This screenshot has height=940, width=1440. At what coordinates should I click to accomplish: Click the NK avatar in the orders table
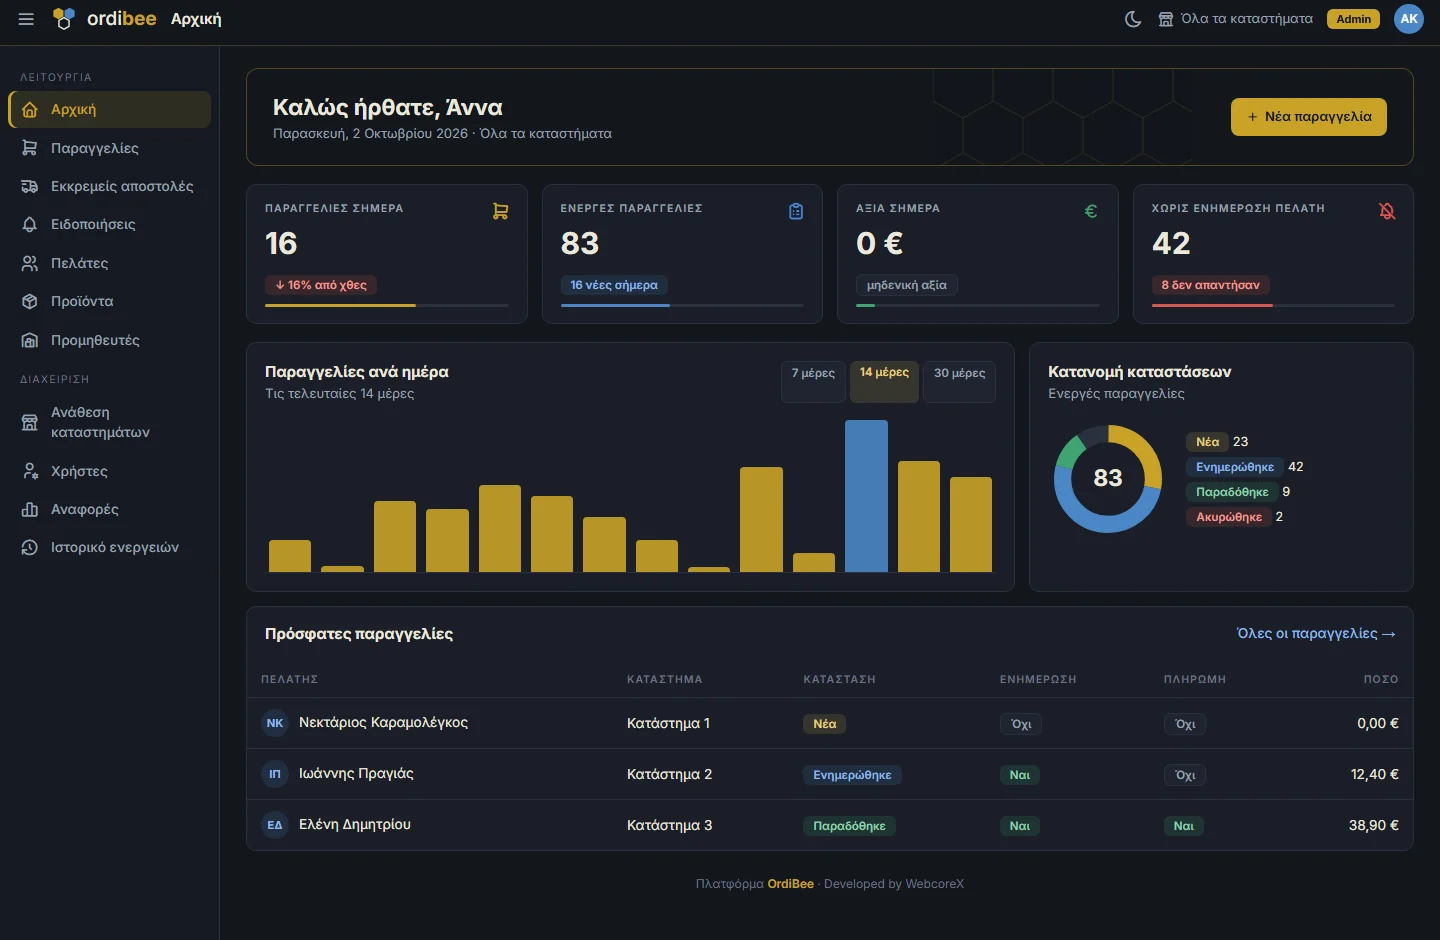point(275,723)
